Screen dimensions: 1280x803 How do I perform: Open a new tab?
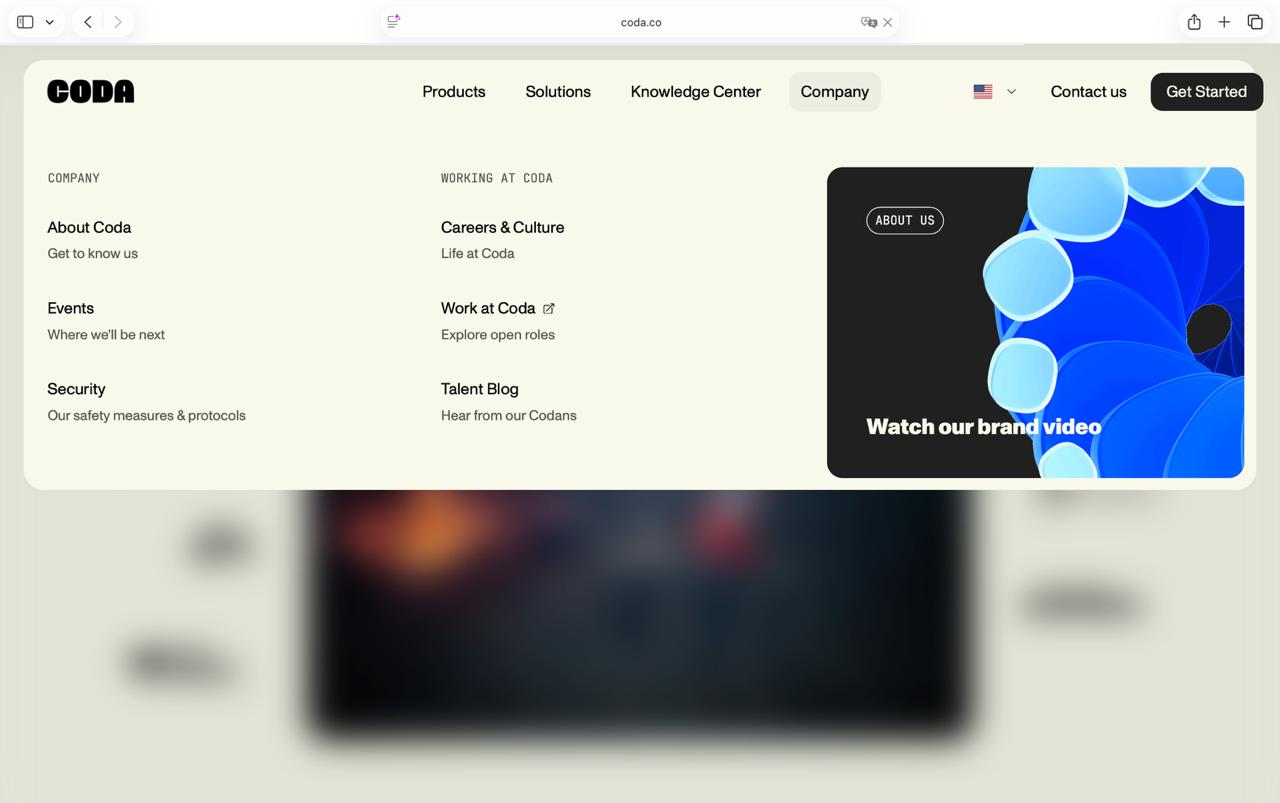(x=1224, y=22)
